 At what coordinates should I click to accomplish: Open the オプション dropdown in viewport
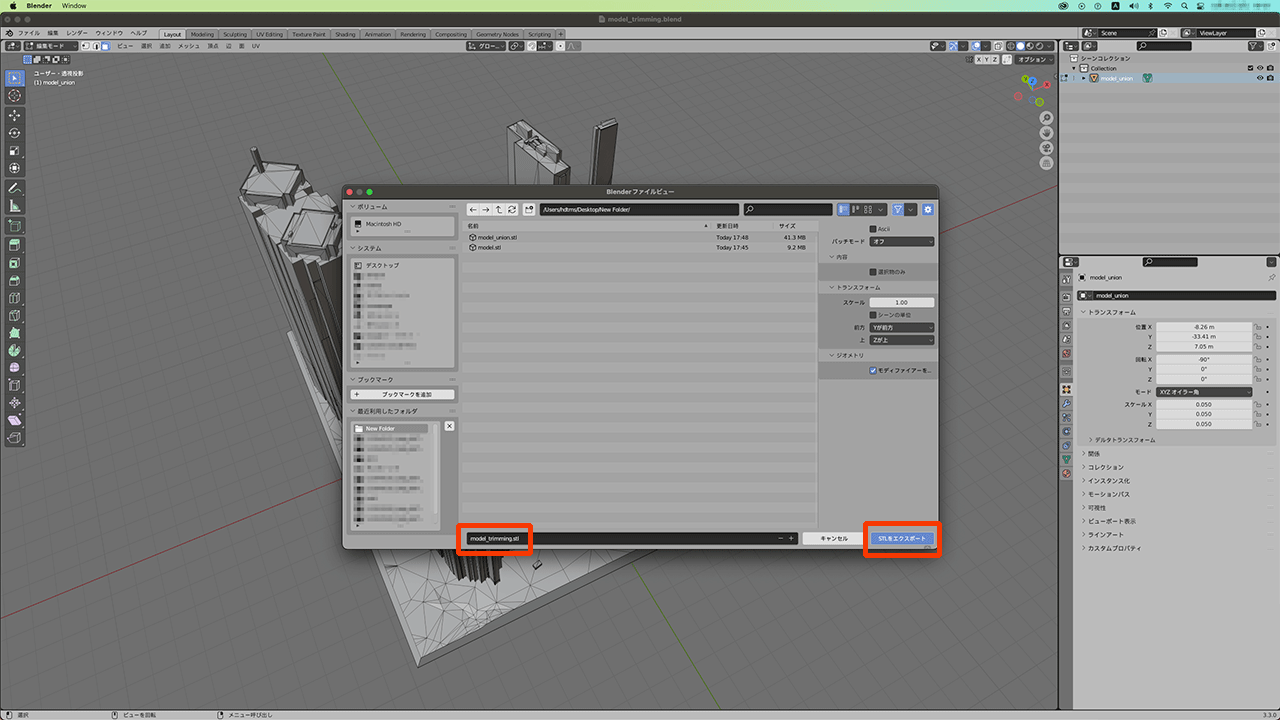1034,59
